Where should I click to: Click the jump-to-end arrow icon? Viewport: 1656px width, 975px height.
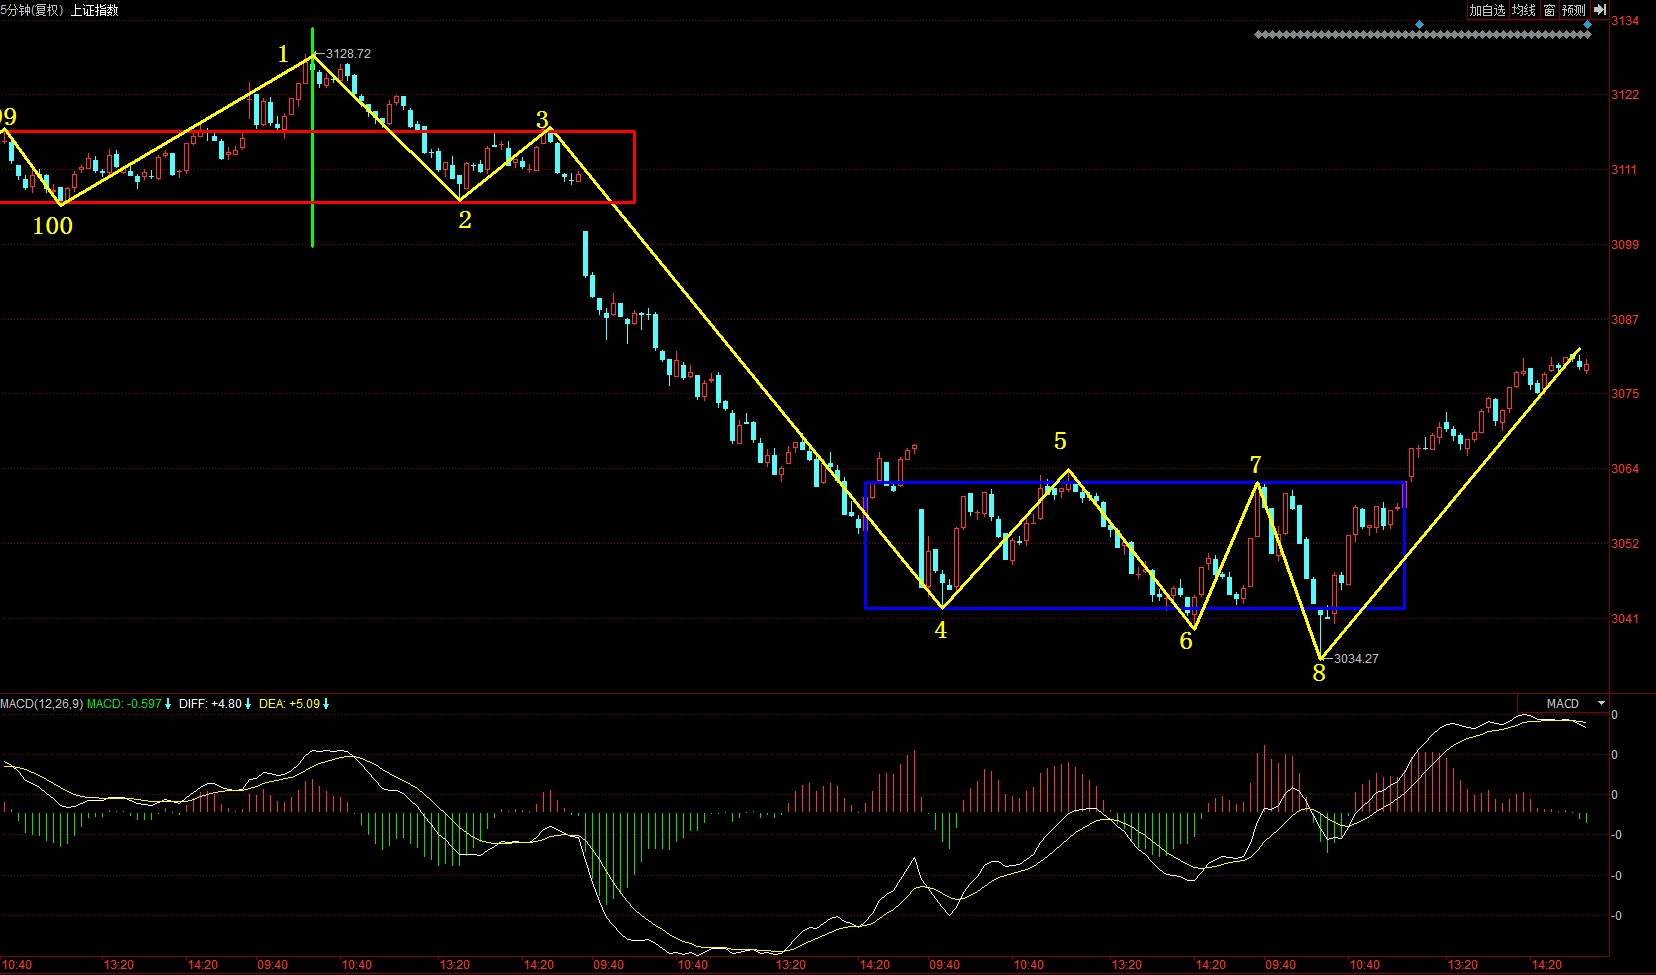click(x=1599, y=10)
